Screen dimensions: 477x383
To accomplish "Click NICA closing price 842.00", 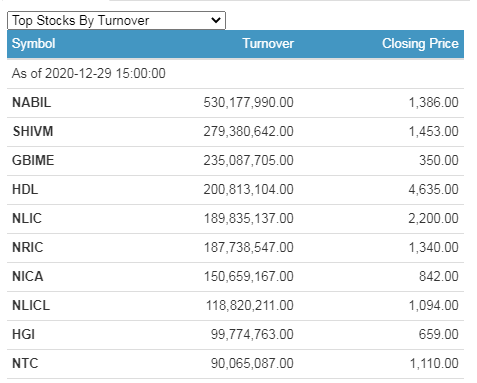I will 439,276.
